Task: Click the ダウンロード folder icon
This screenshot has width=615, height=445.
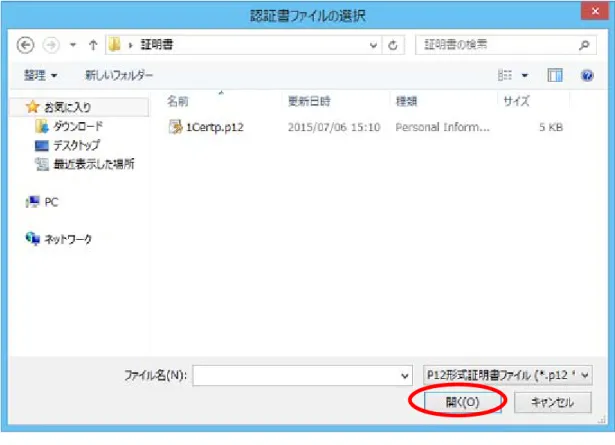Action: click(42, 126)
